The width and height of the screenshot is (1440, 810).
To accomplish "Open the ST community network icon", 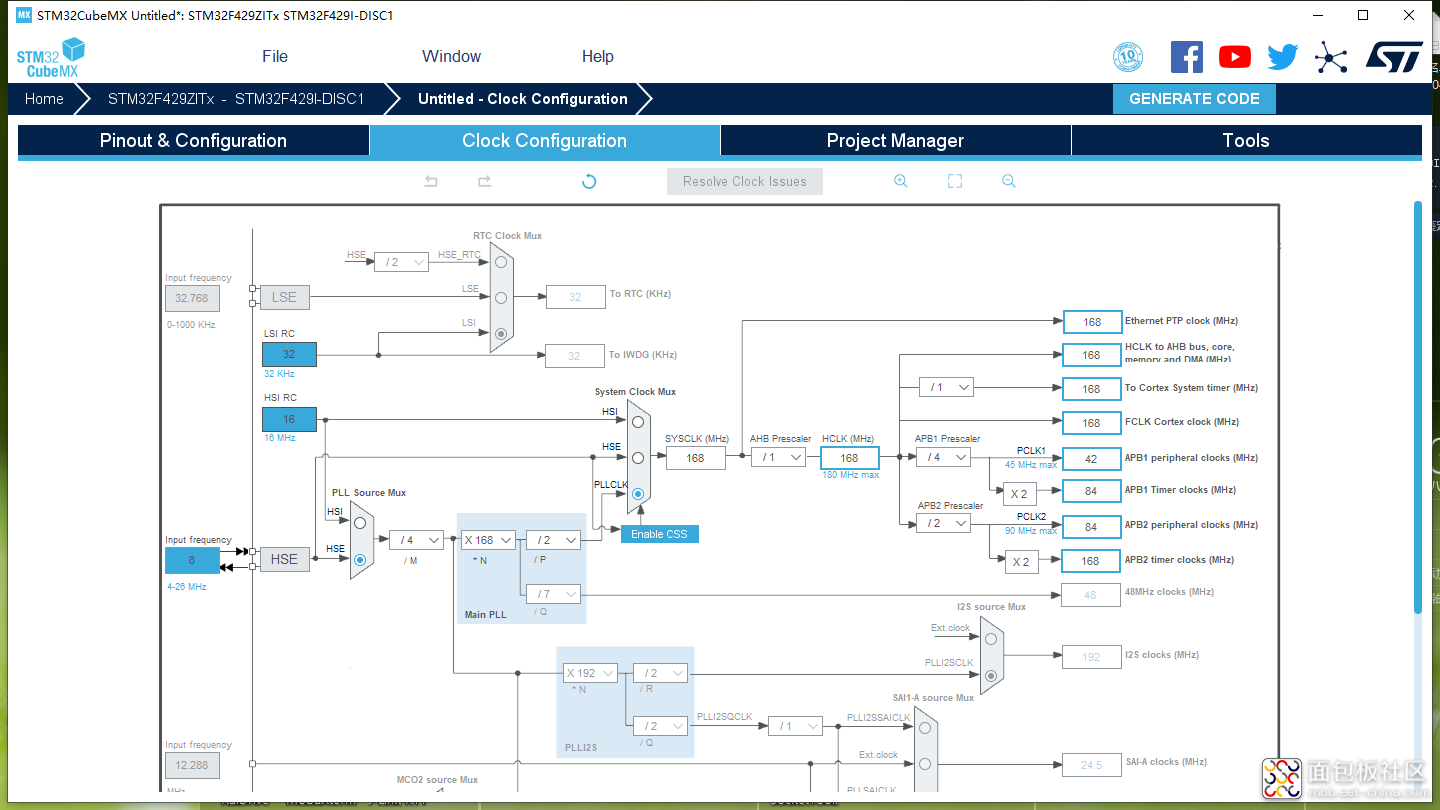I will (1331, 57).
